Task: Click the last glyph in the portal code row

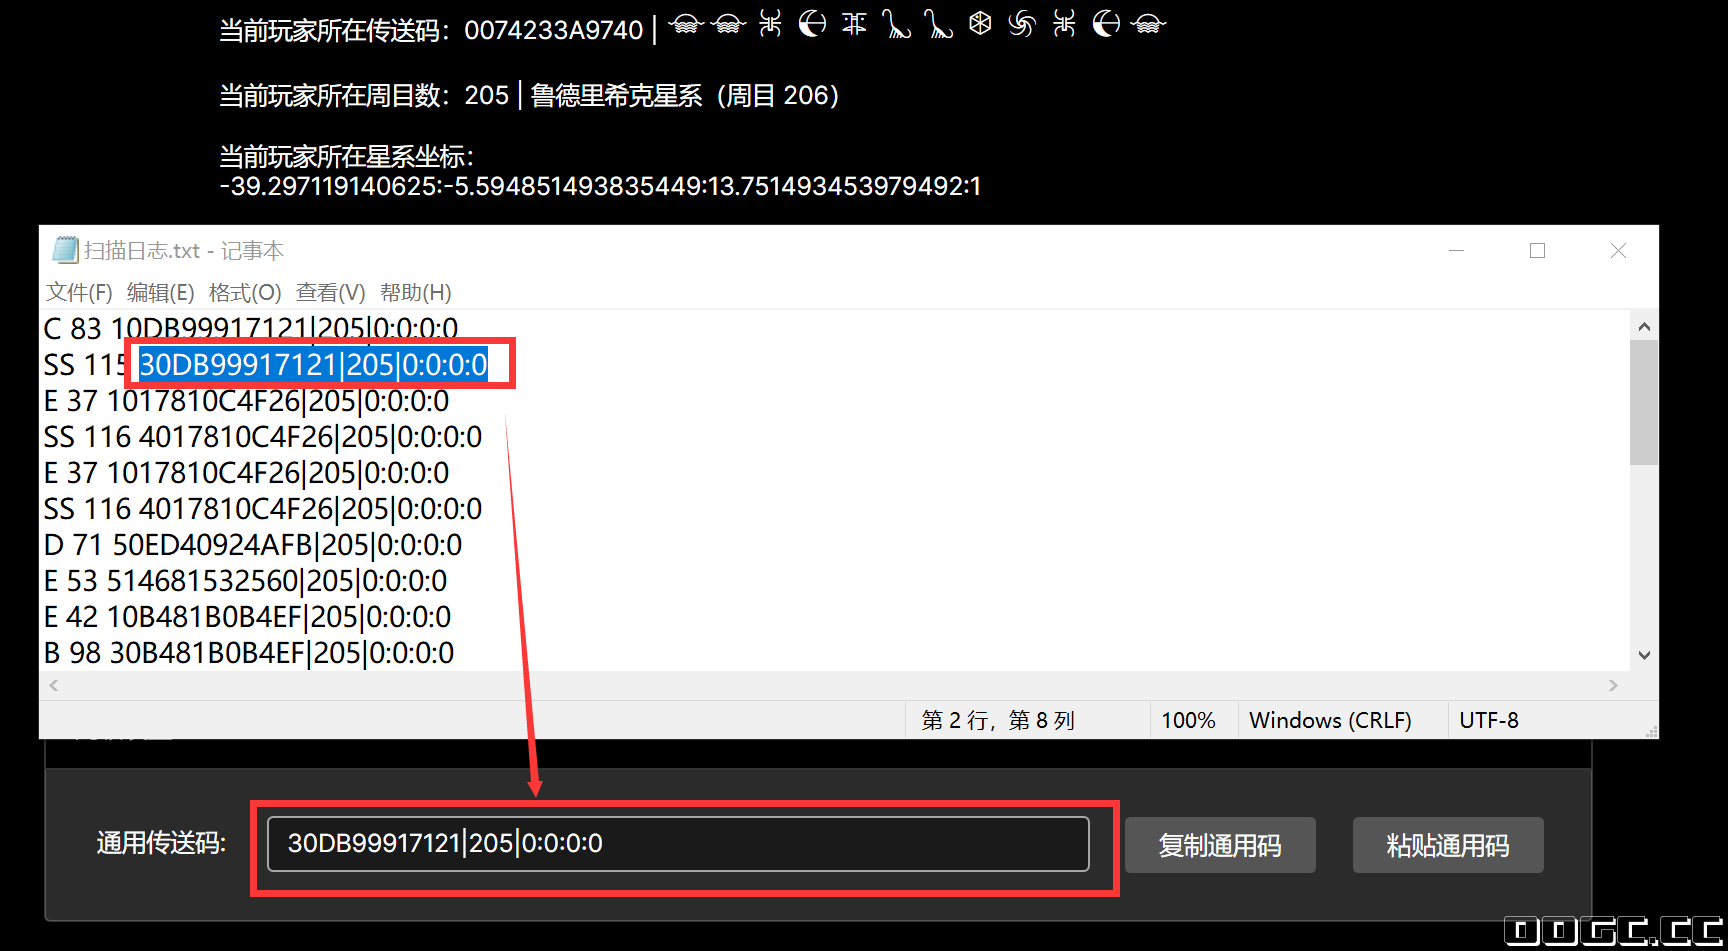Action: click(1148, 25)
